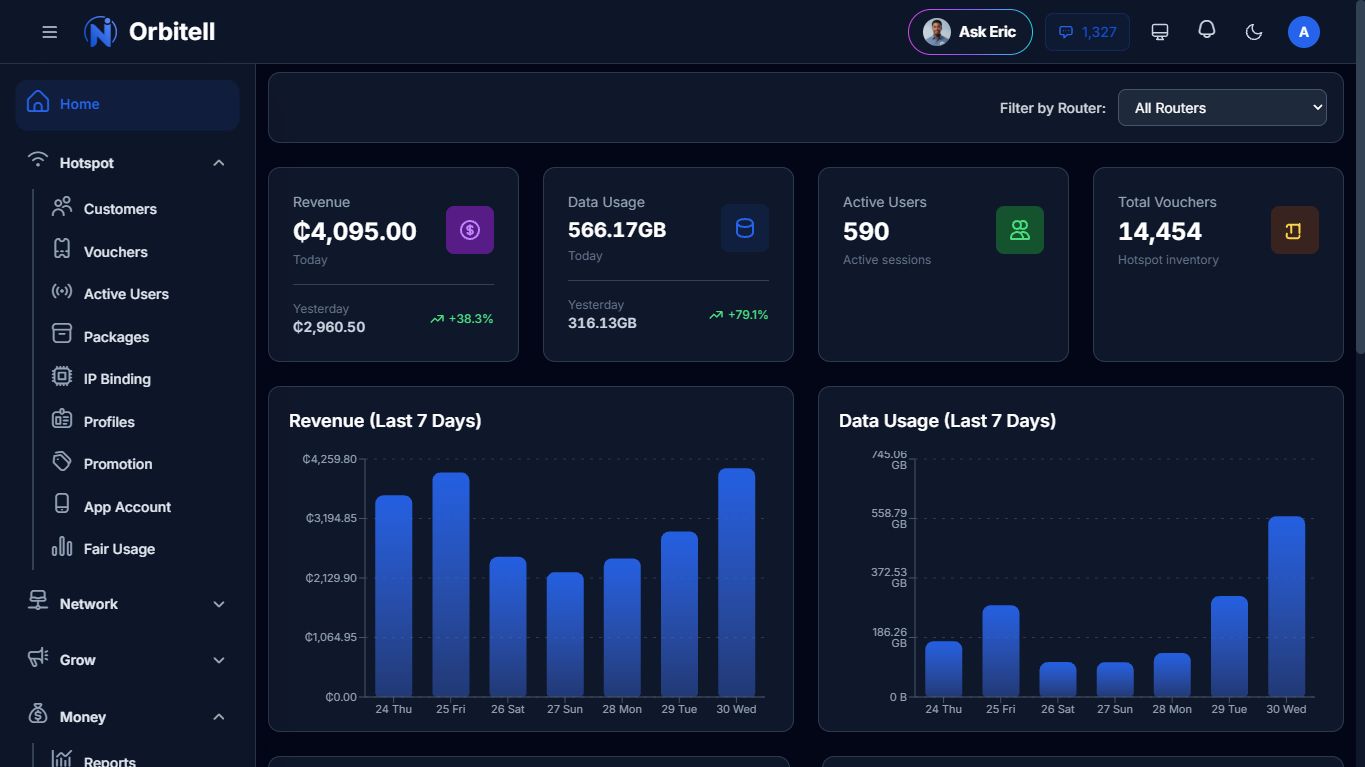Screen dimensions: 1365x767
Task: Expand the Grow section
Action: (127, 660)
